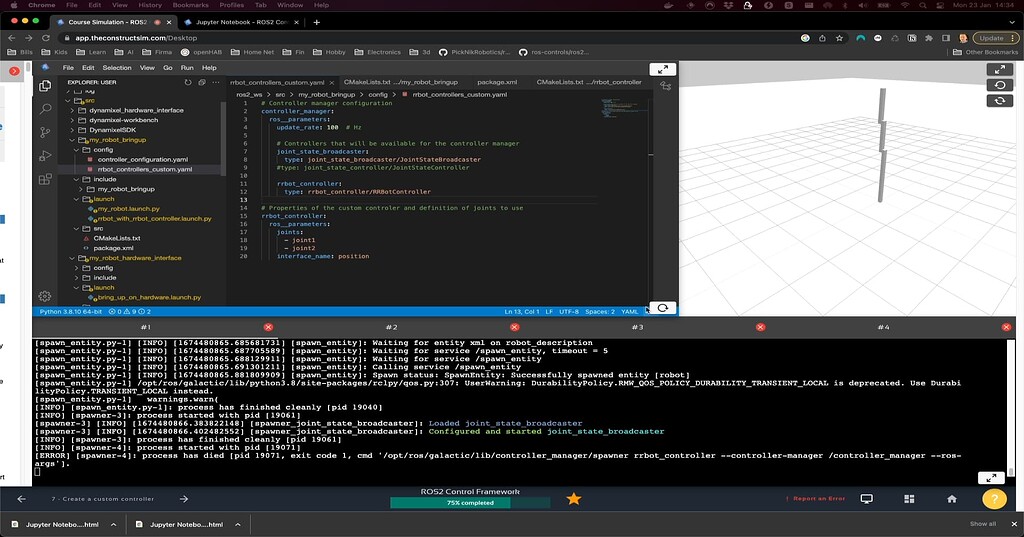Reload the code editor panel
This screenshot has width=1024, height=537.
pos(662,308)
